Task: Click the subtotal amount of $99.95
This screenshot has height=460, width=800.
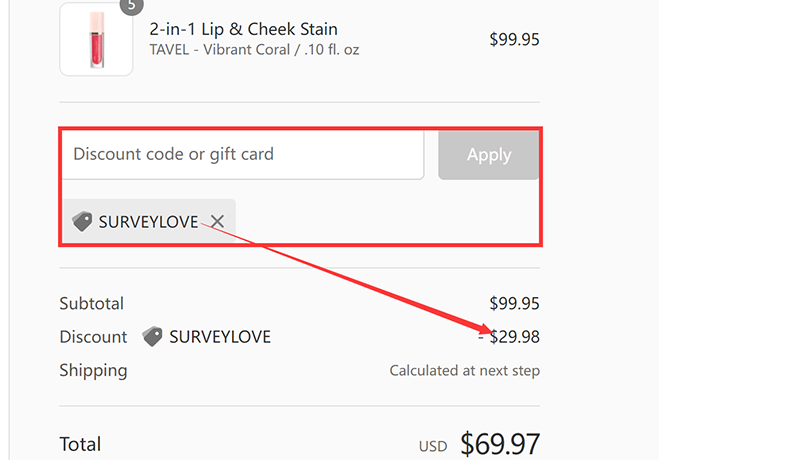Action: pos(514,303)
